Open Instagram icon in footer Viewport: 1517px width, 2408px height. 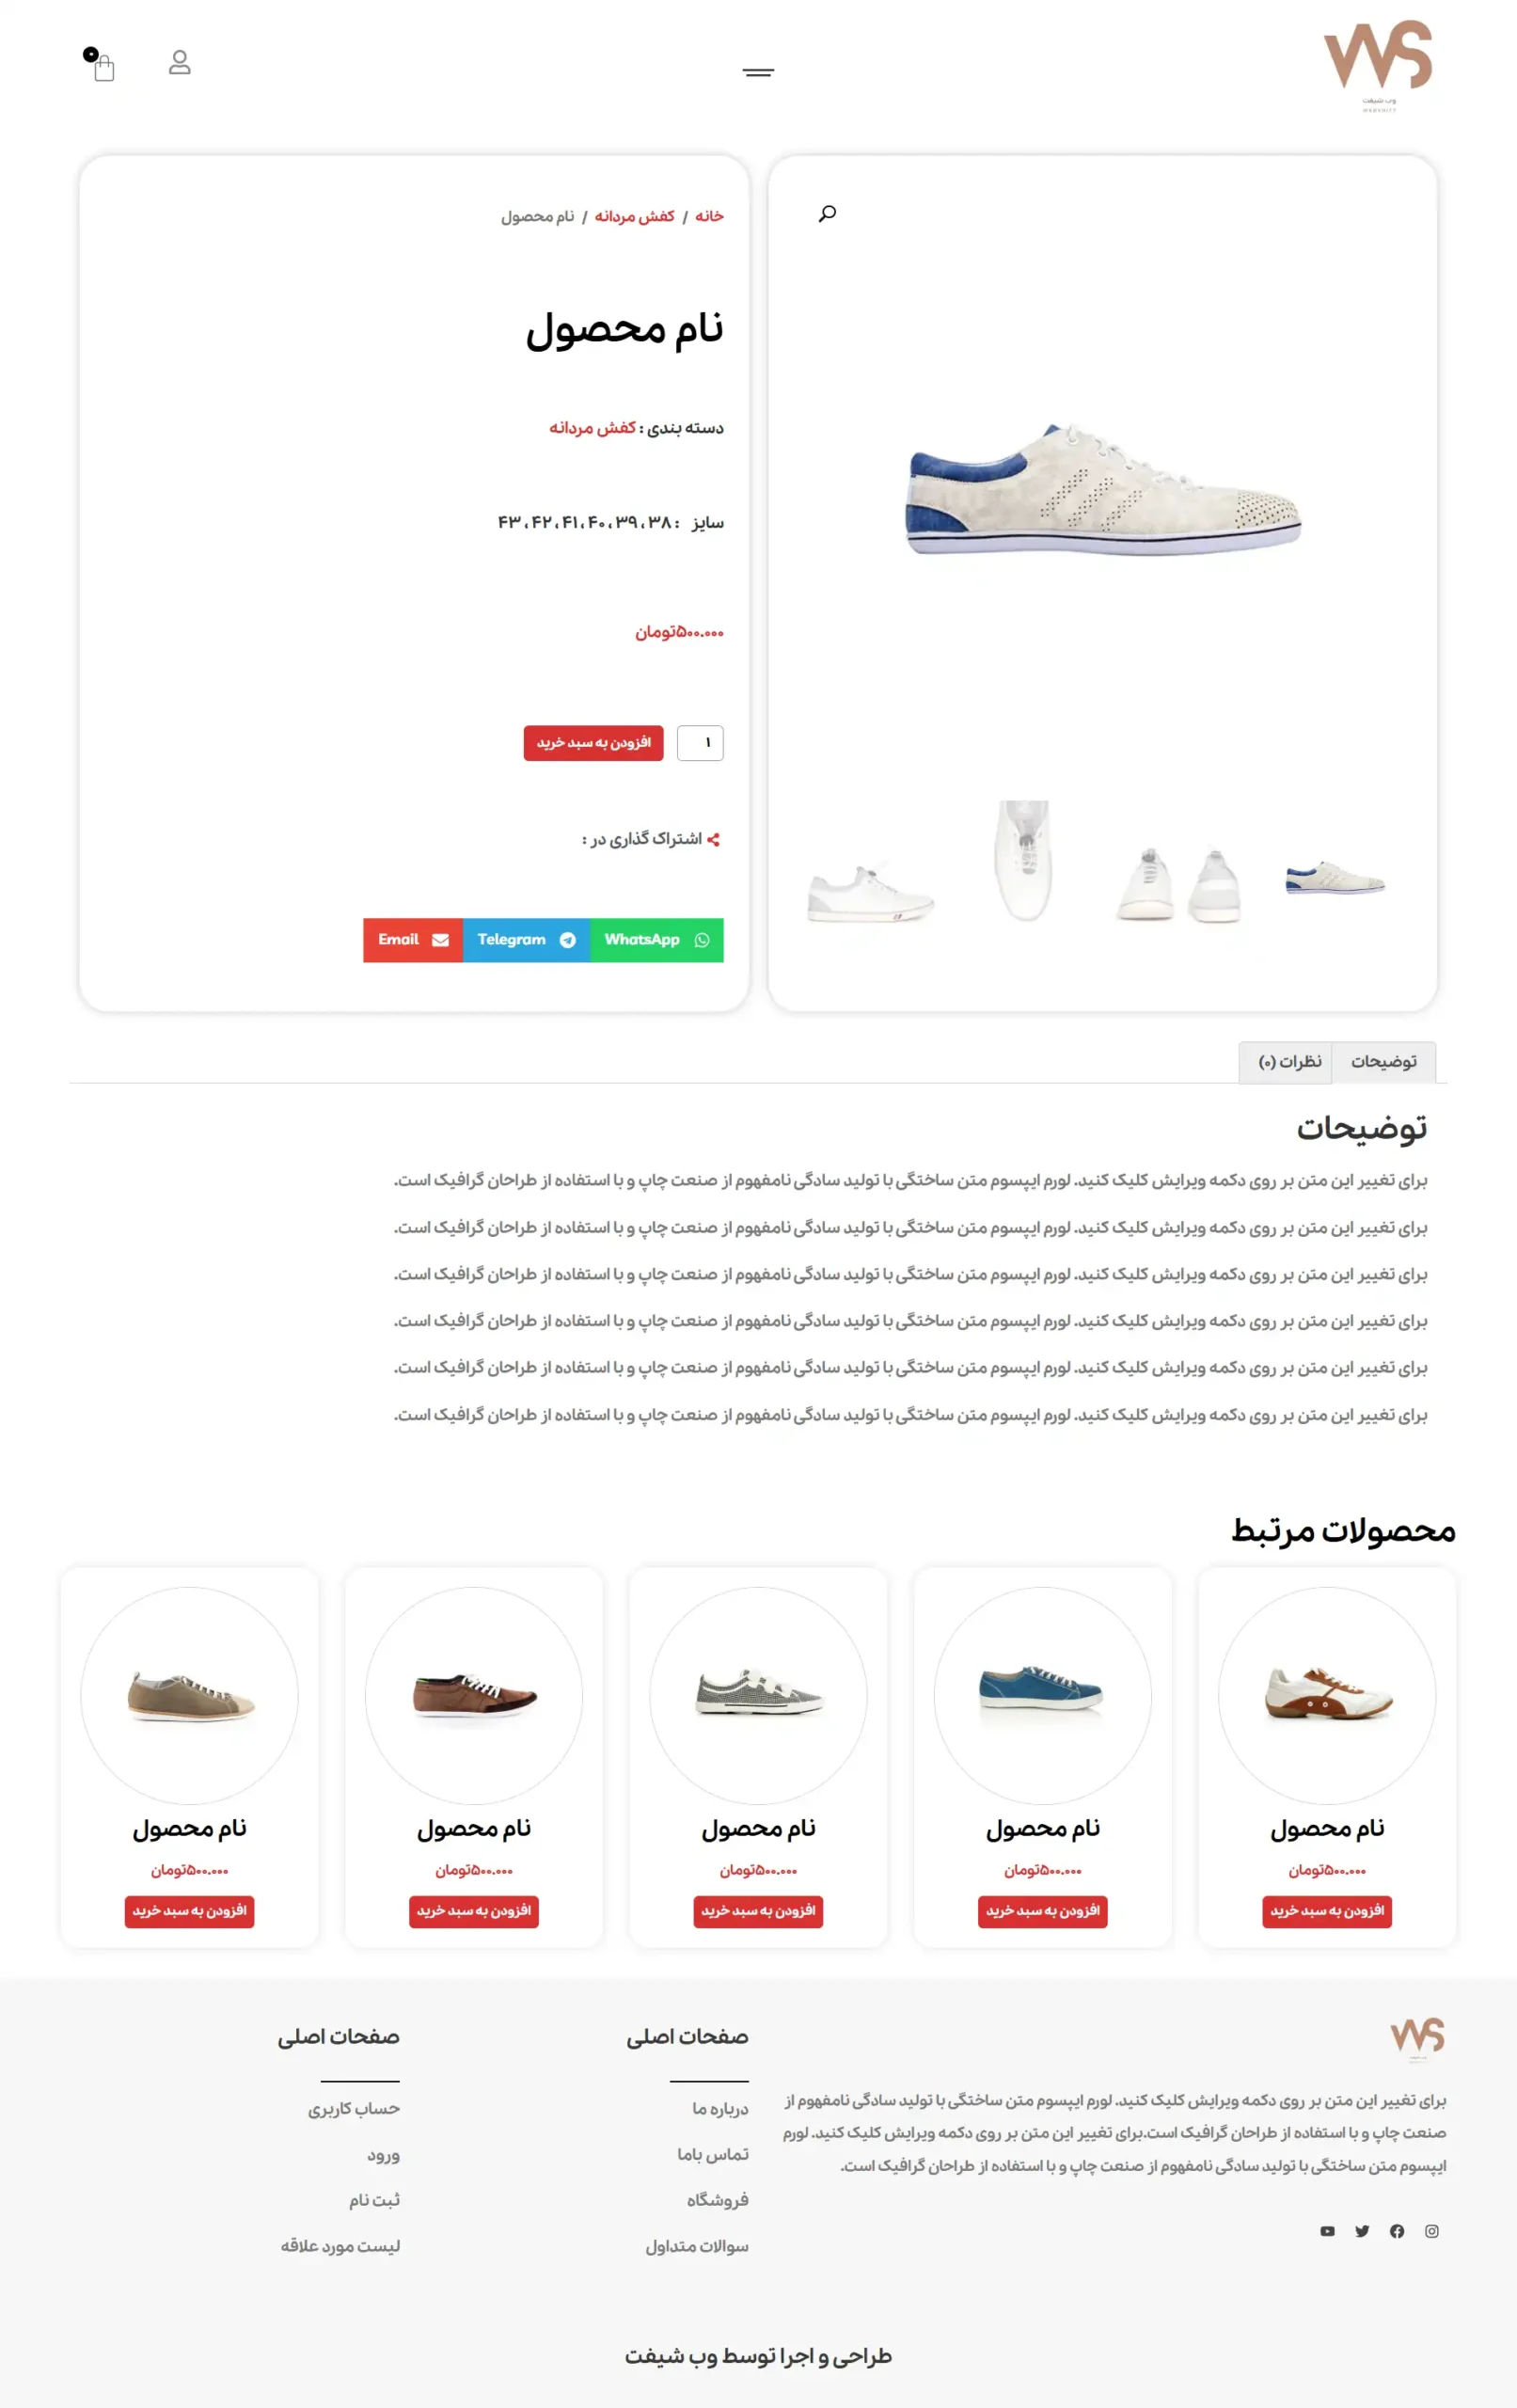pos(1432,2231)
